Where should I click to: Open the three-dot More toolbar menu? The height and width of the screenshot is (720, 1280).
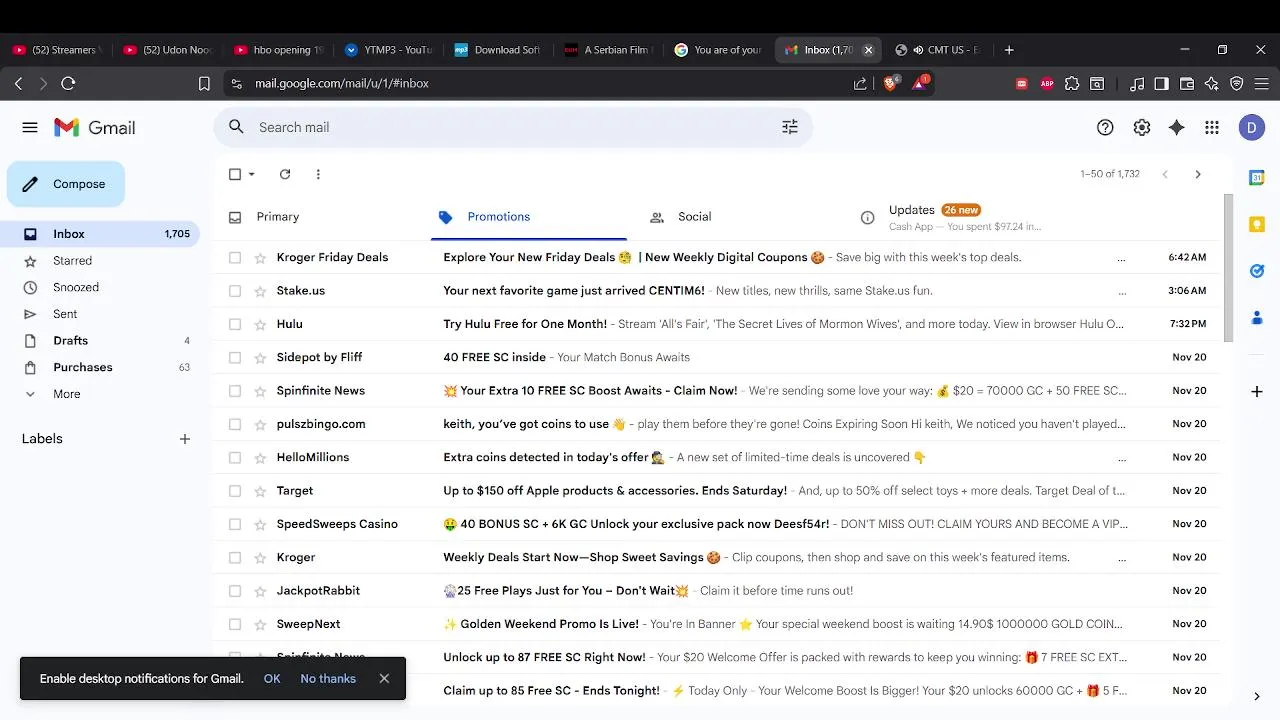click(x=318, y=174)
